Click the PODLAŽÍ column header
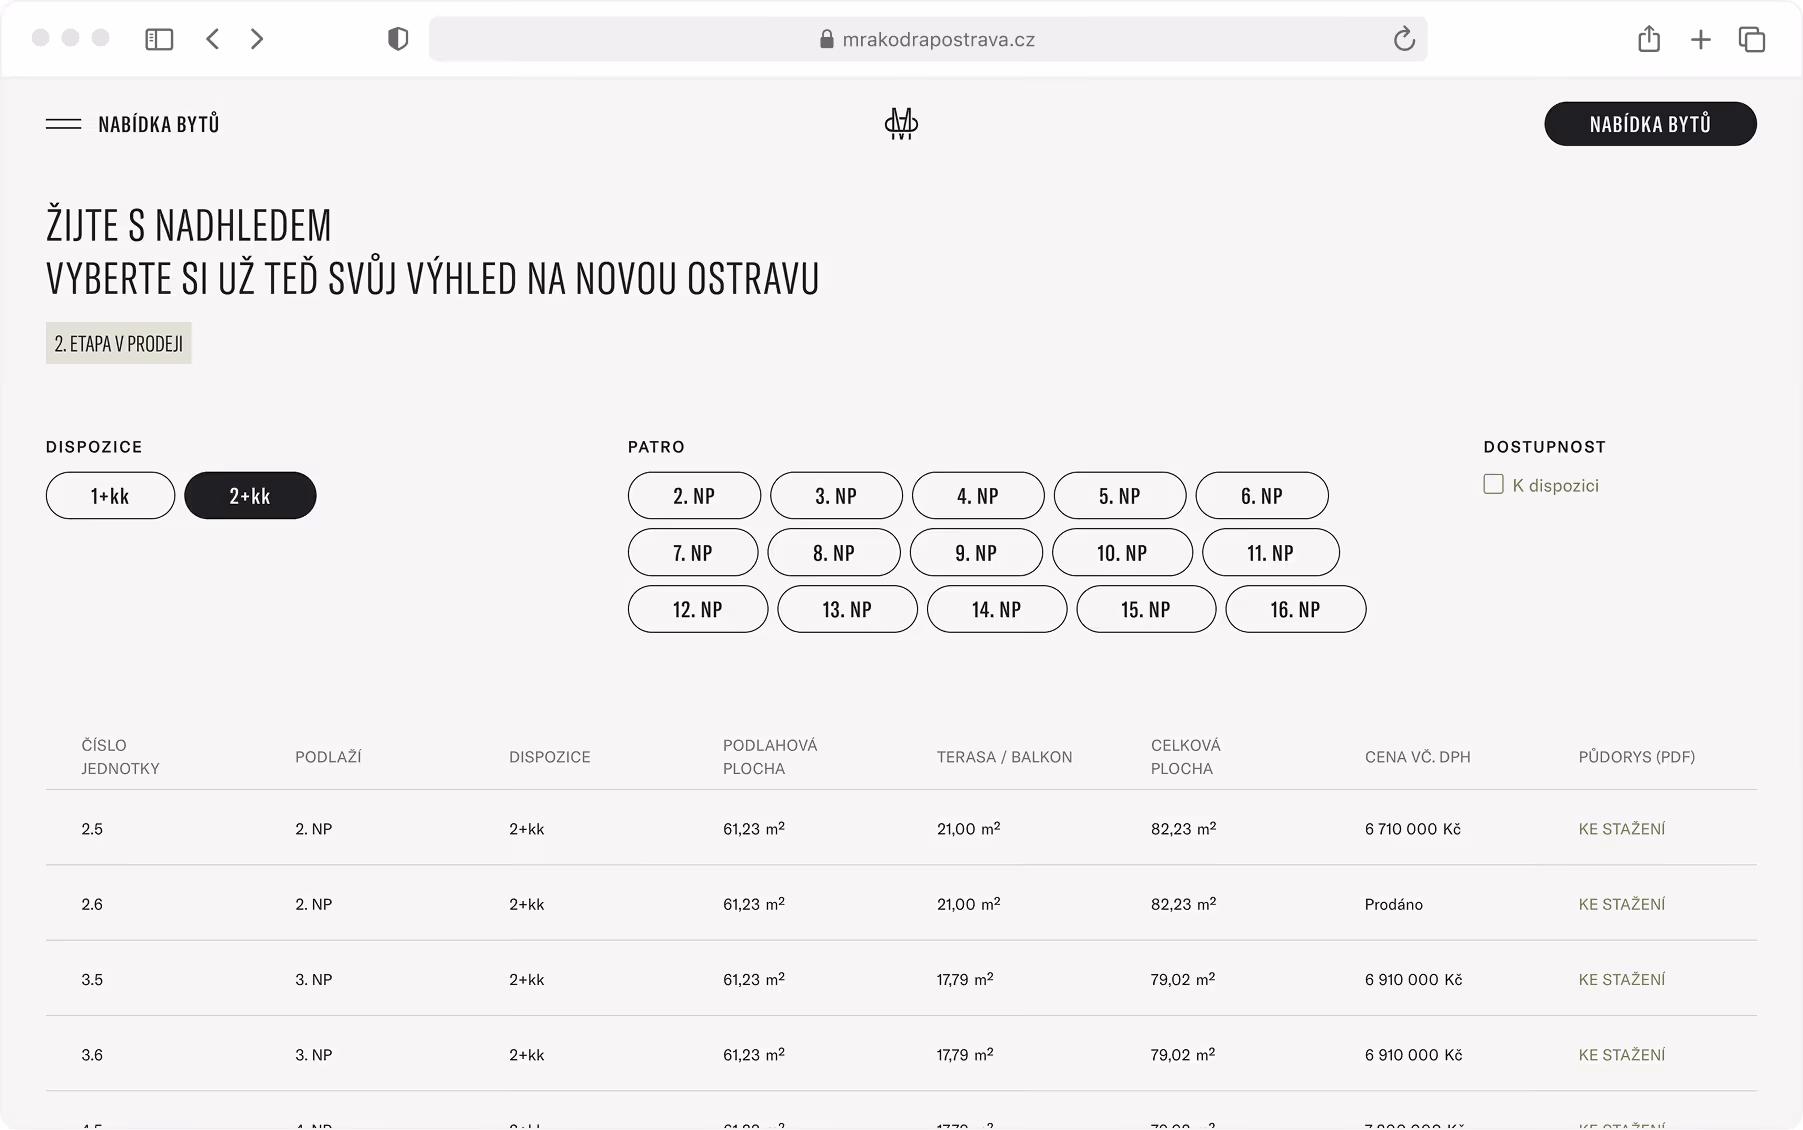 [x=328, y=757]
